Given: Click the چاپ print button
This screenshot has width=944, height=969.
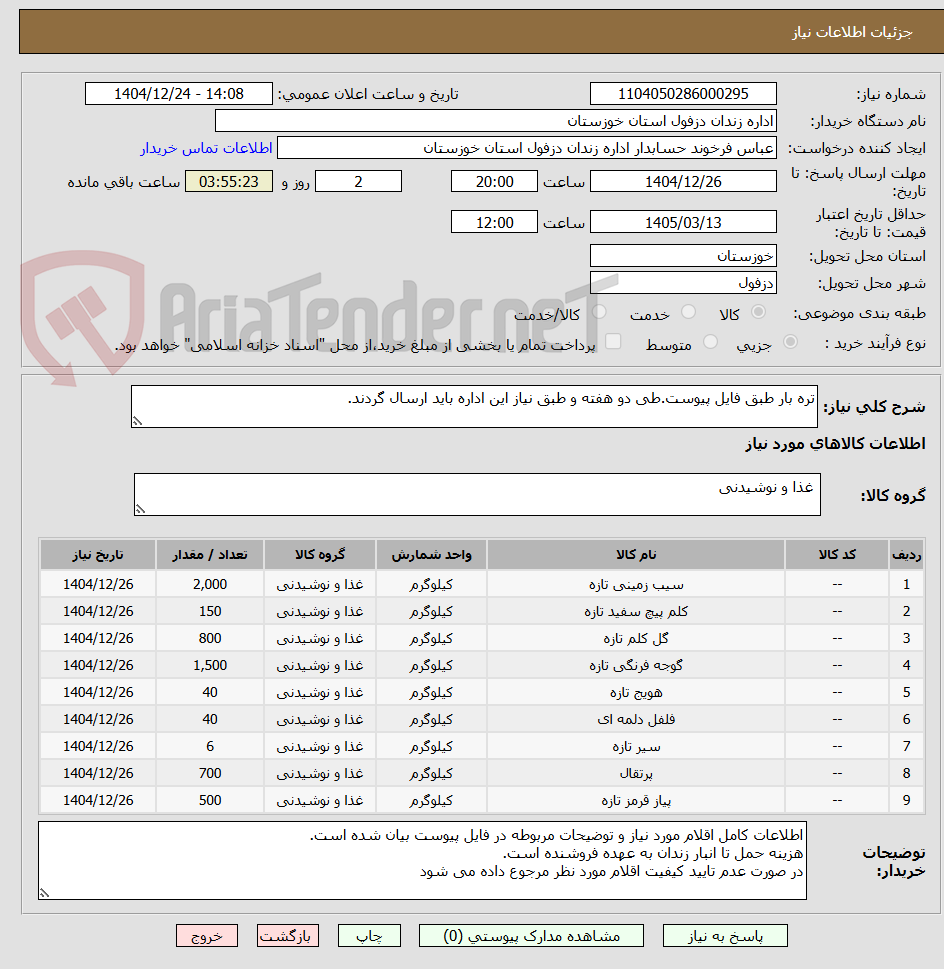Looking at the screenshot, I should click(369, 936).
